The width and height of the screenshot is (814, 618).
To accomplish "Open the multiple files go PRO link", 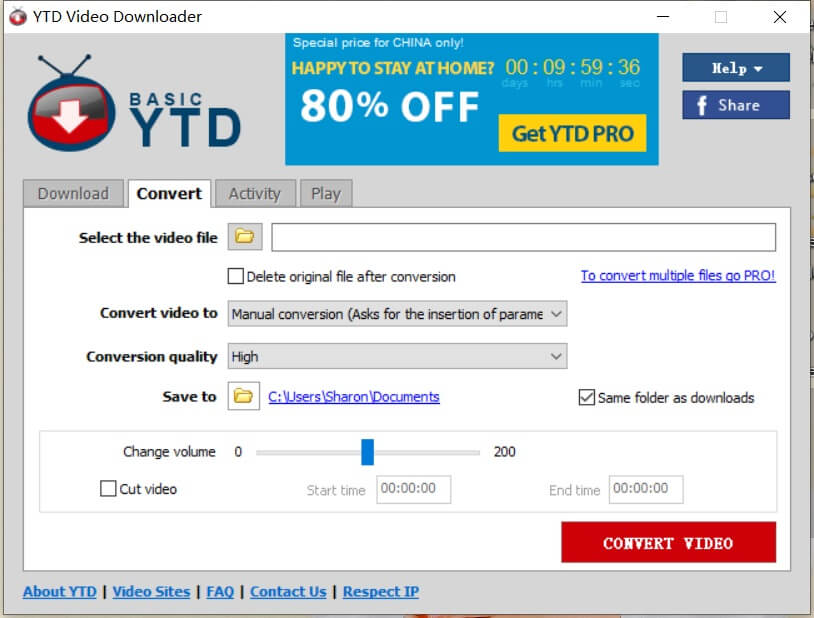I will (x=677, y=275).
